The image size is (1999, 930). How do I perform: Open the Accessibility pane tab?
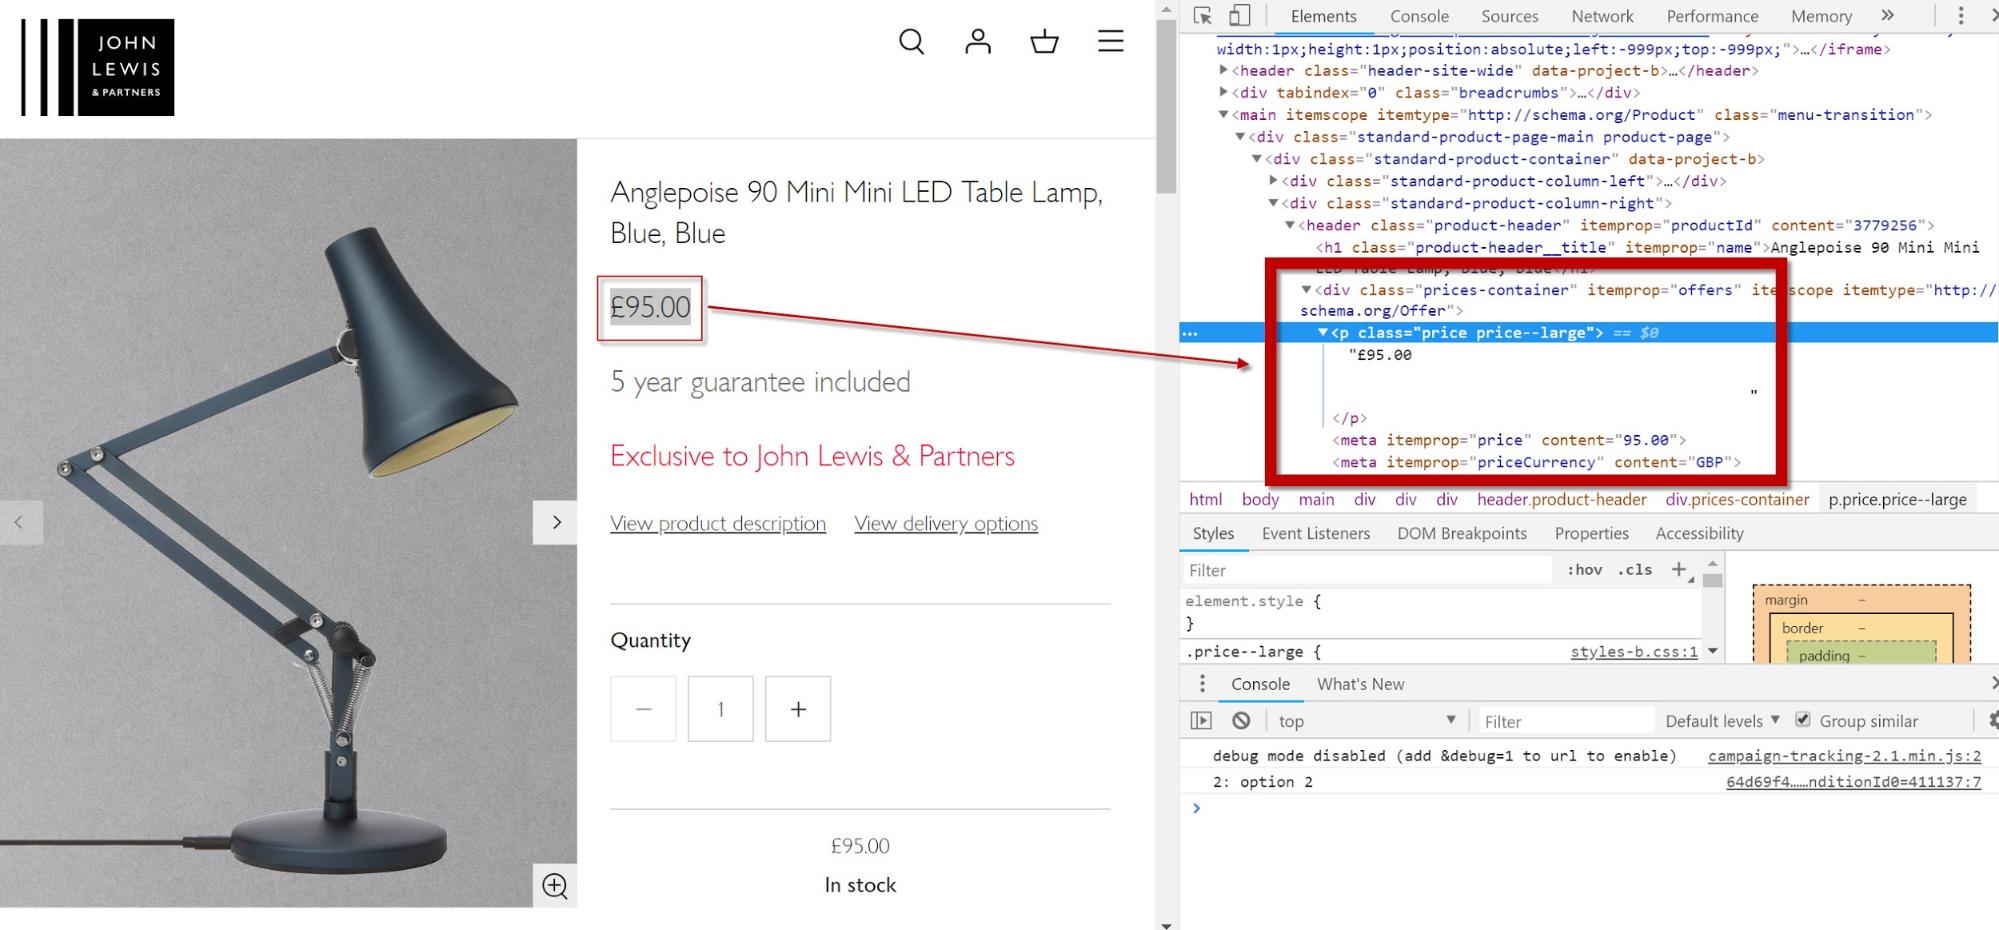1699,533
